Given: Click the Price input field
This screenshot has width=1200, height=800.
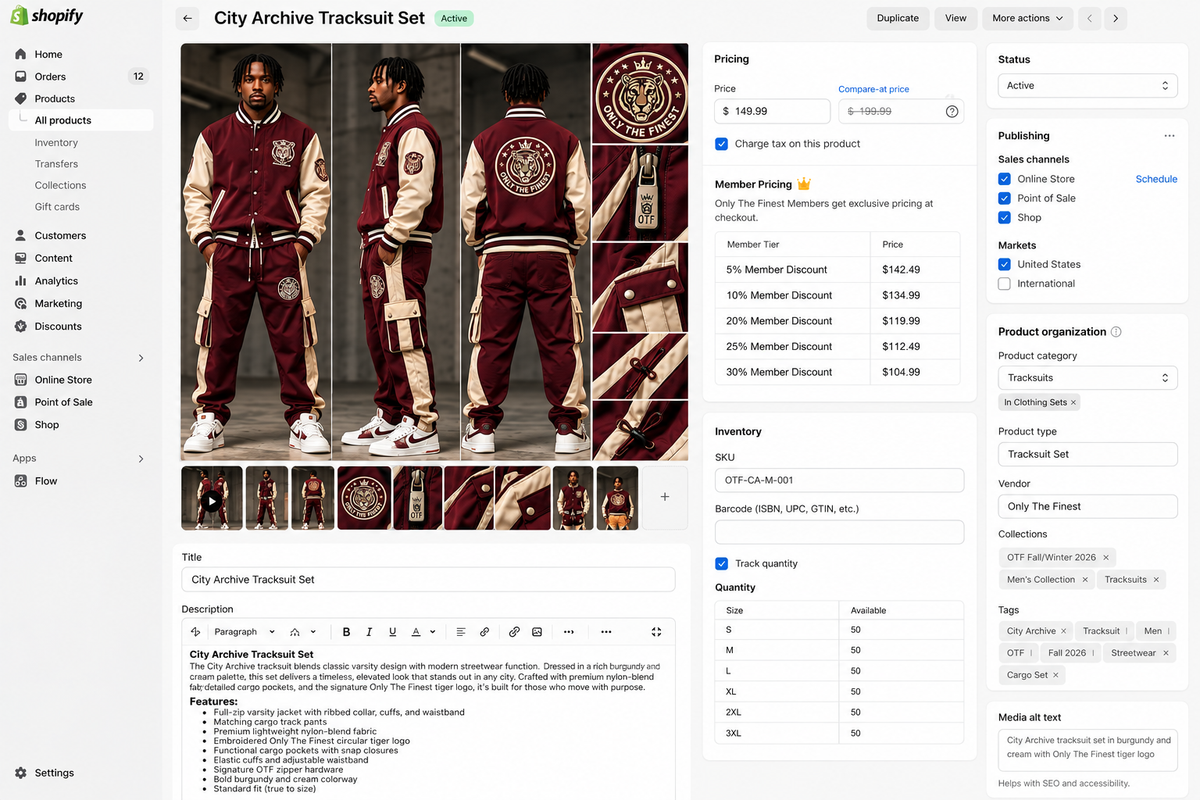Looking at the screenshot, I should coord(773,111).
